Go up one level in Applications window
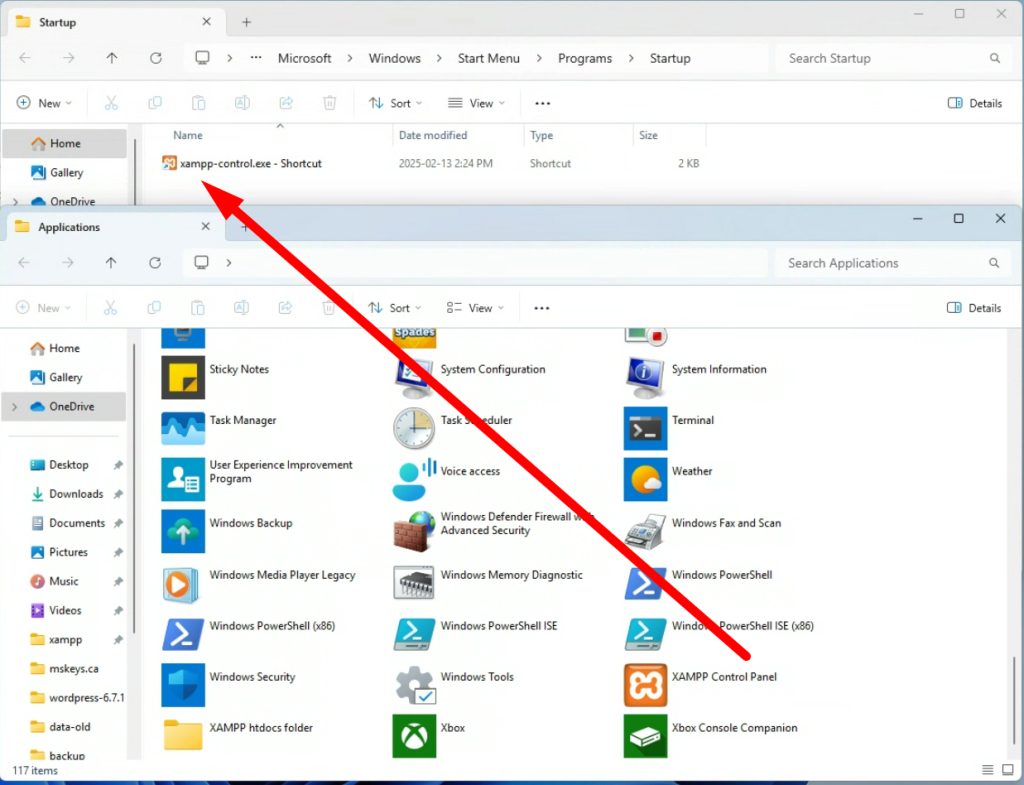 coord(111,263)
